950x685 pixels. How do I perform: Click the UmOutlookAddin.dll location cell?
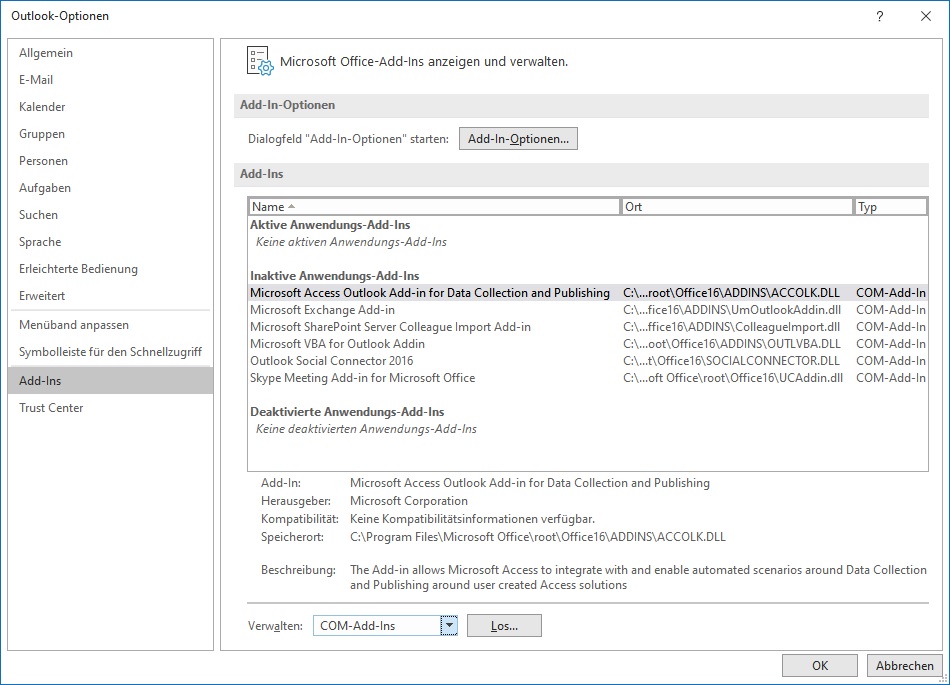tap(732, 309)
